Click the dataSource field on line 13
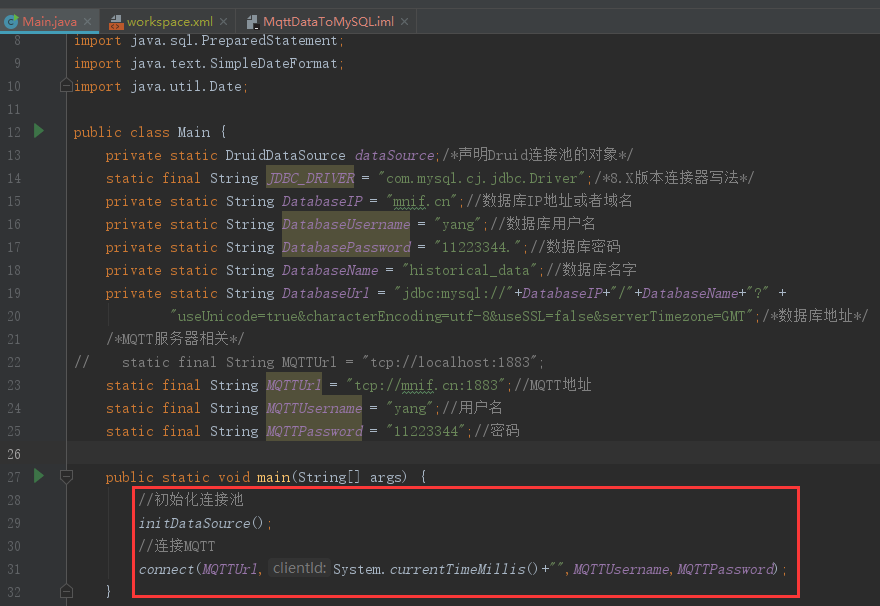This screenshot has width=880, height=606. pos(395,155)
